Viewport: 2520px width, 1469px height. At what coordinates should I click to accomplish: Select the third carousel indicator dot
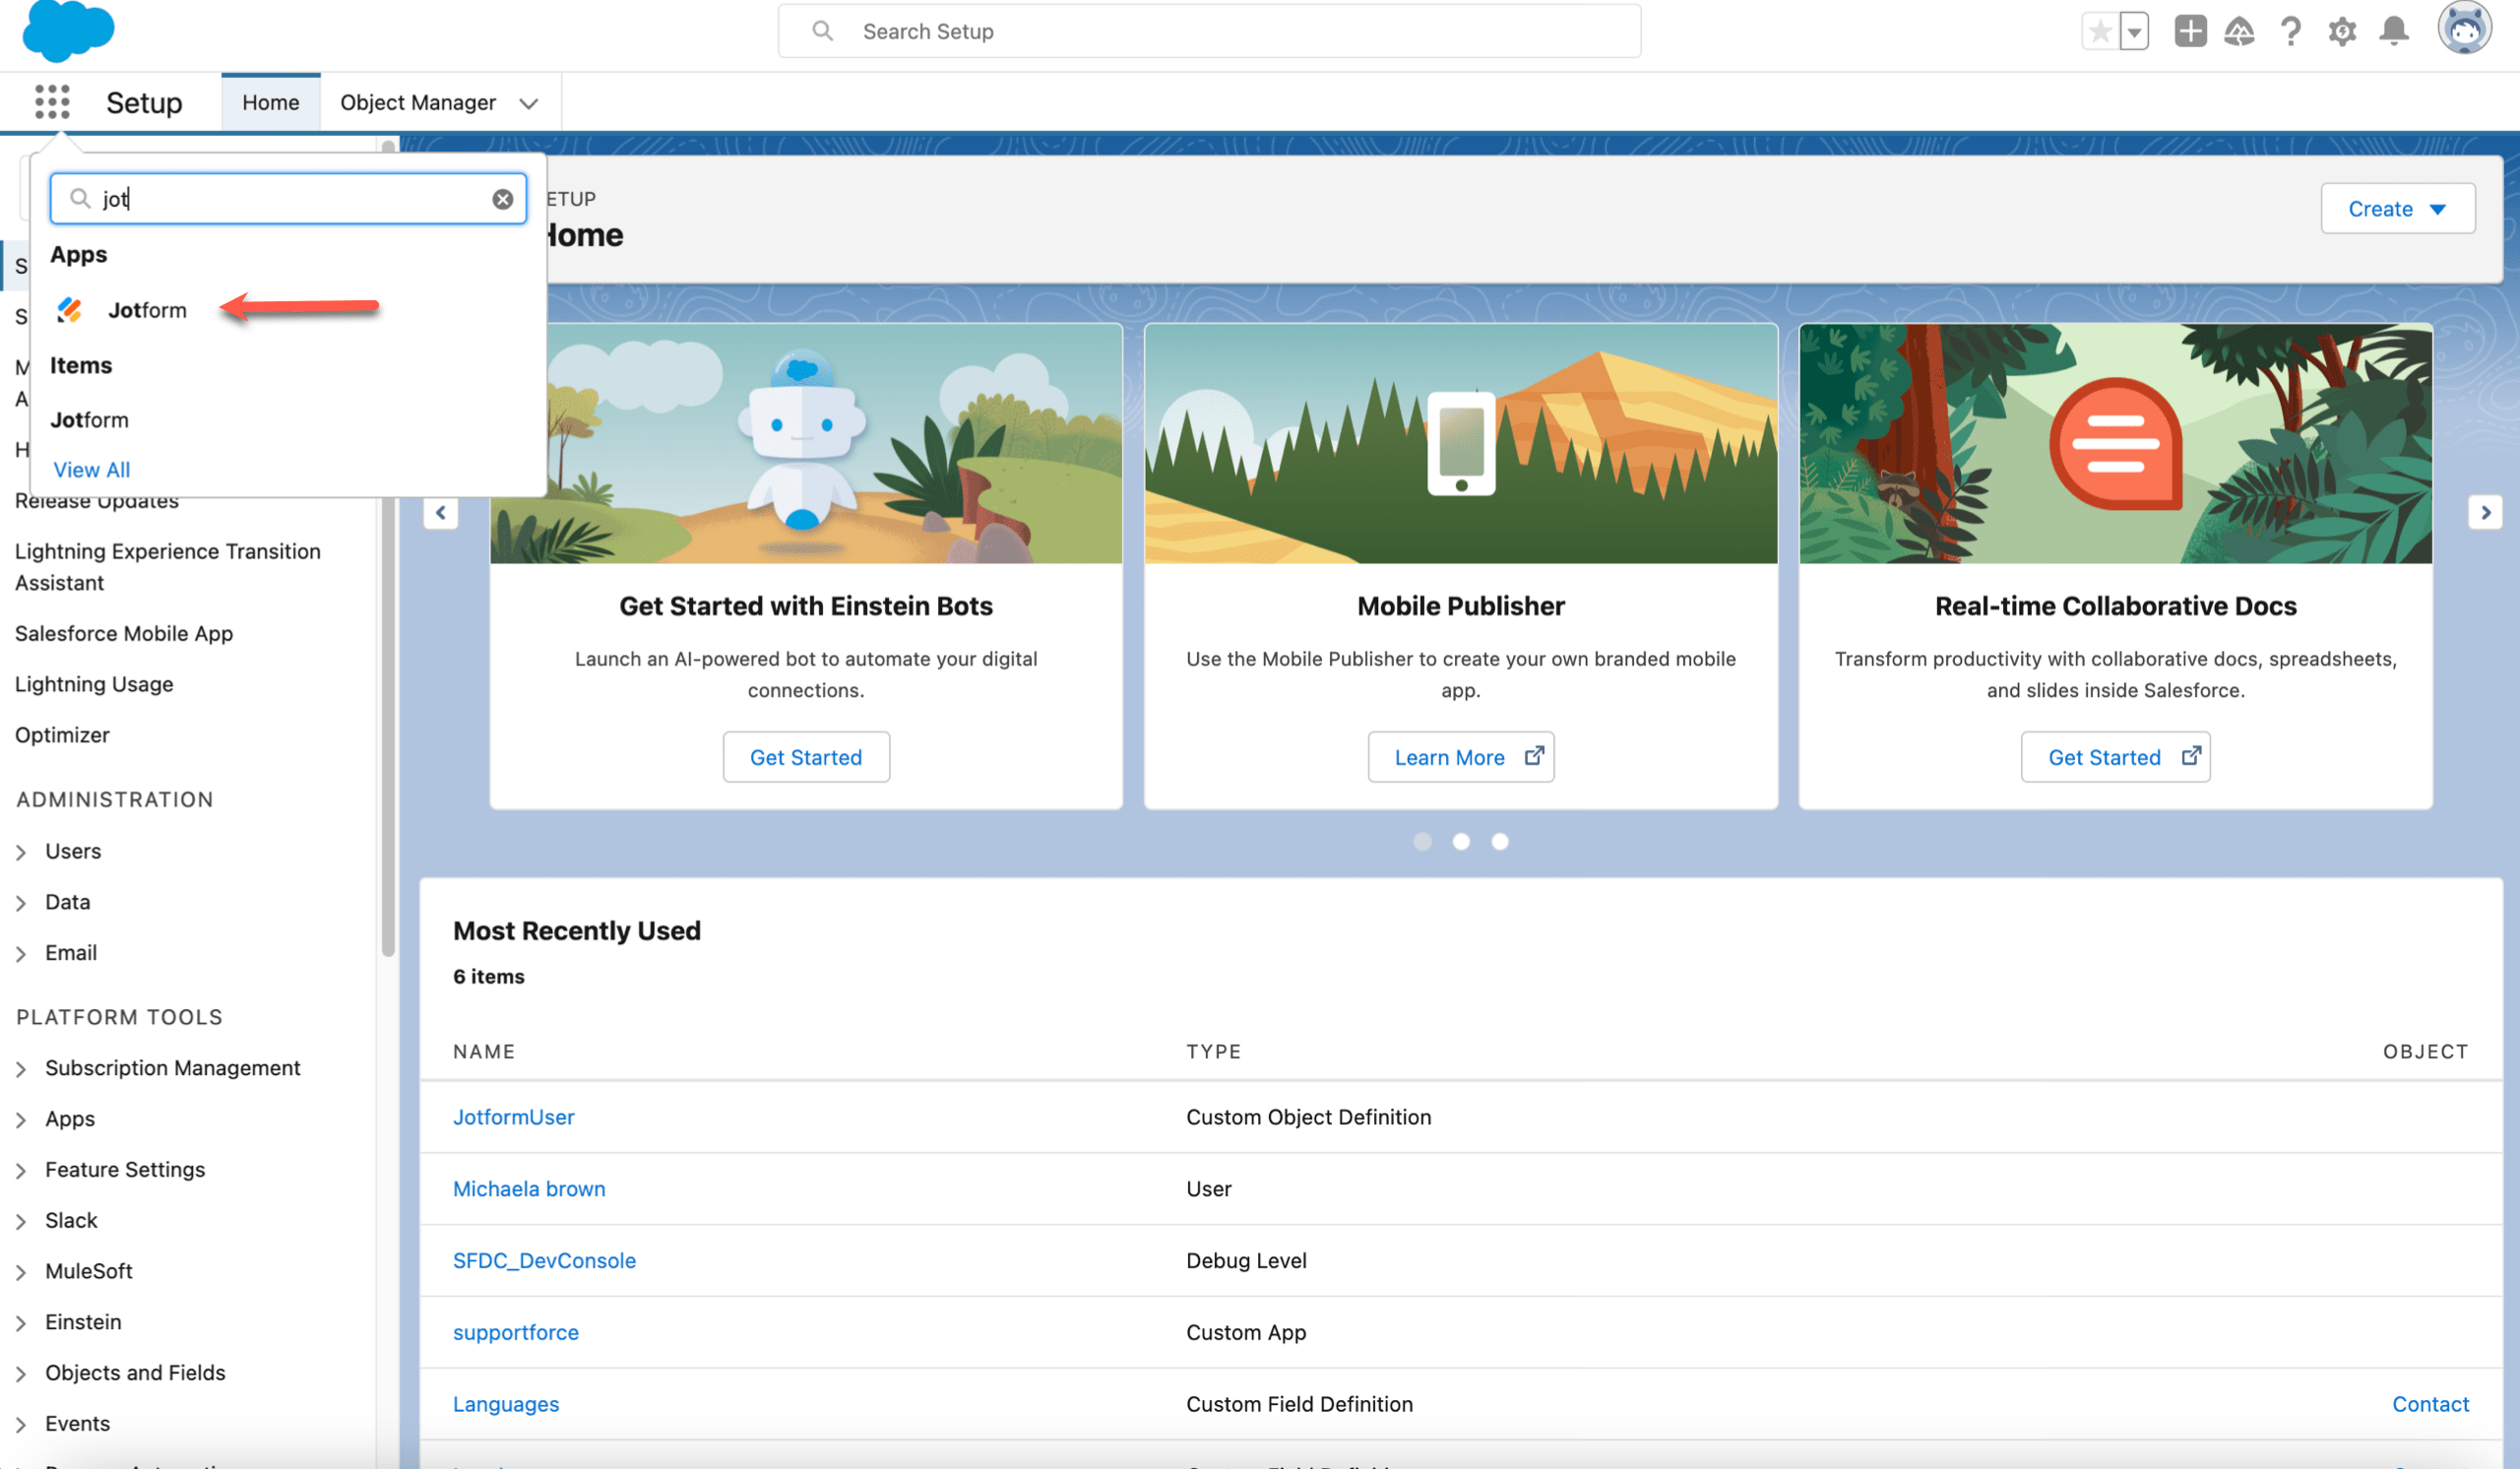click(1499, 842)
